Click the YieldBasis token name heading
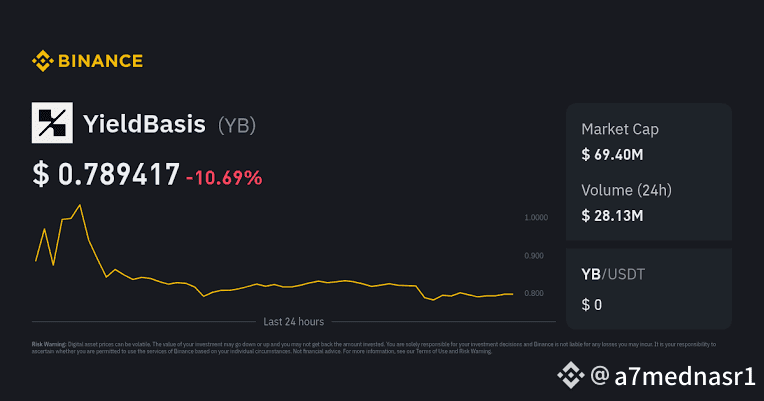This screenshot has height=401, width=764. pyautogui.click(x=145, y=125)
